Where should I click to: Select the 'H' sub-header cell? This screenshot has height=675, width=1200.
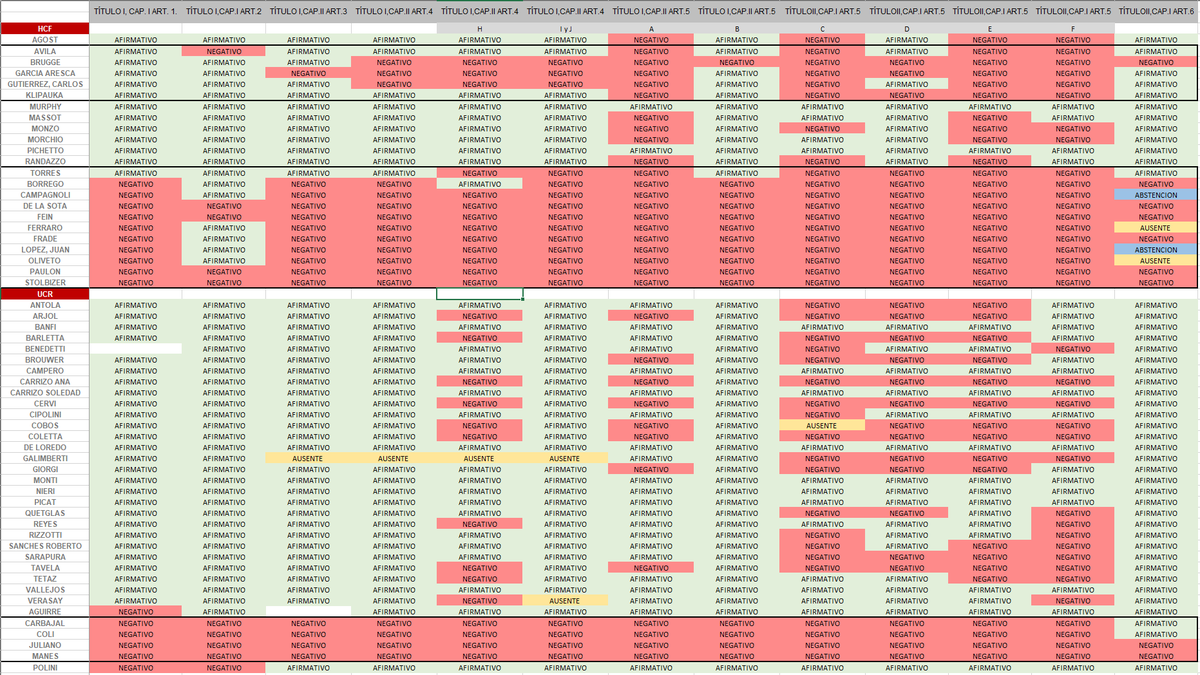[x=480, y=28]
